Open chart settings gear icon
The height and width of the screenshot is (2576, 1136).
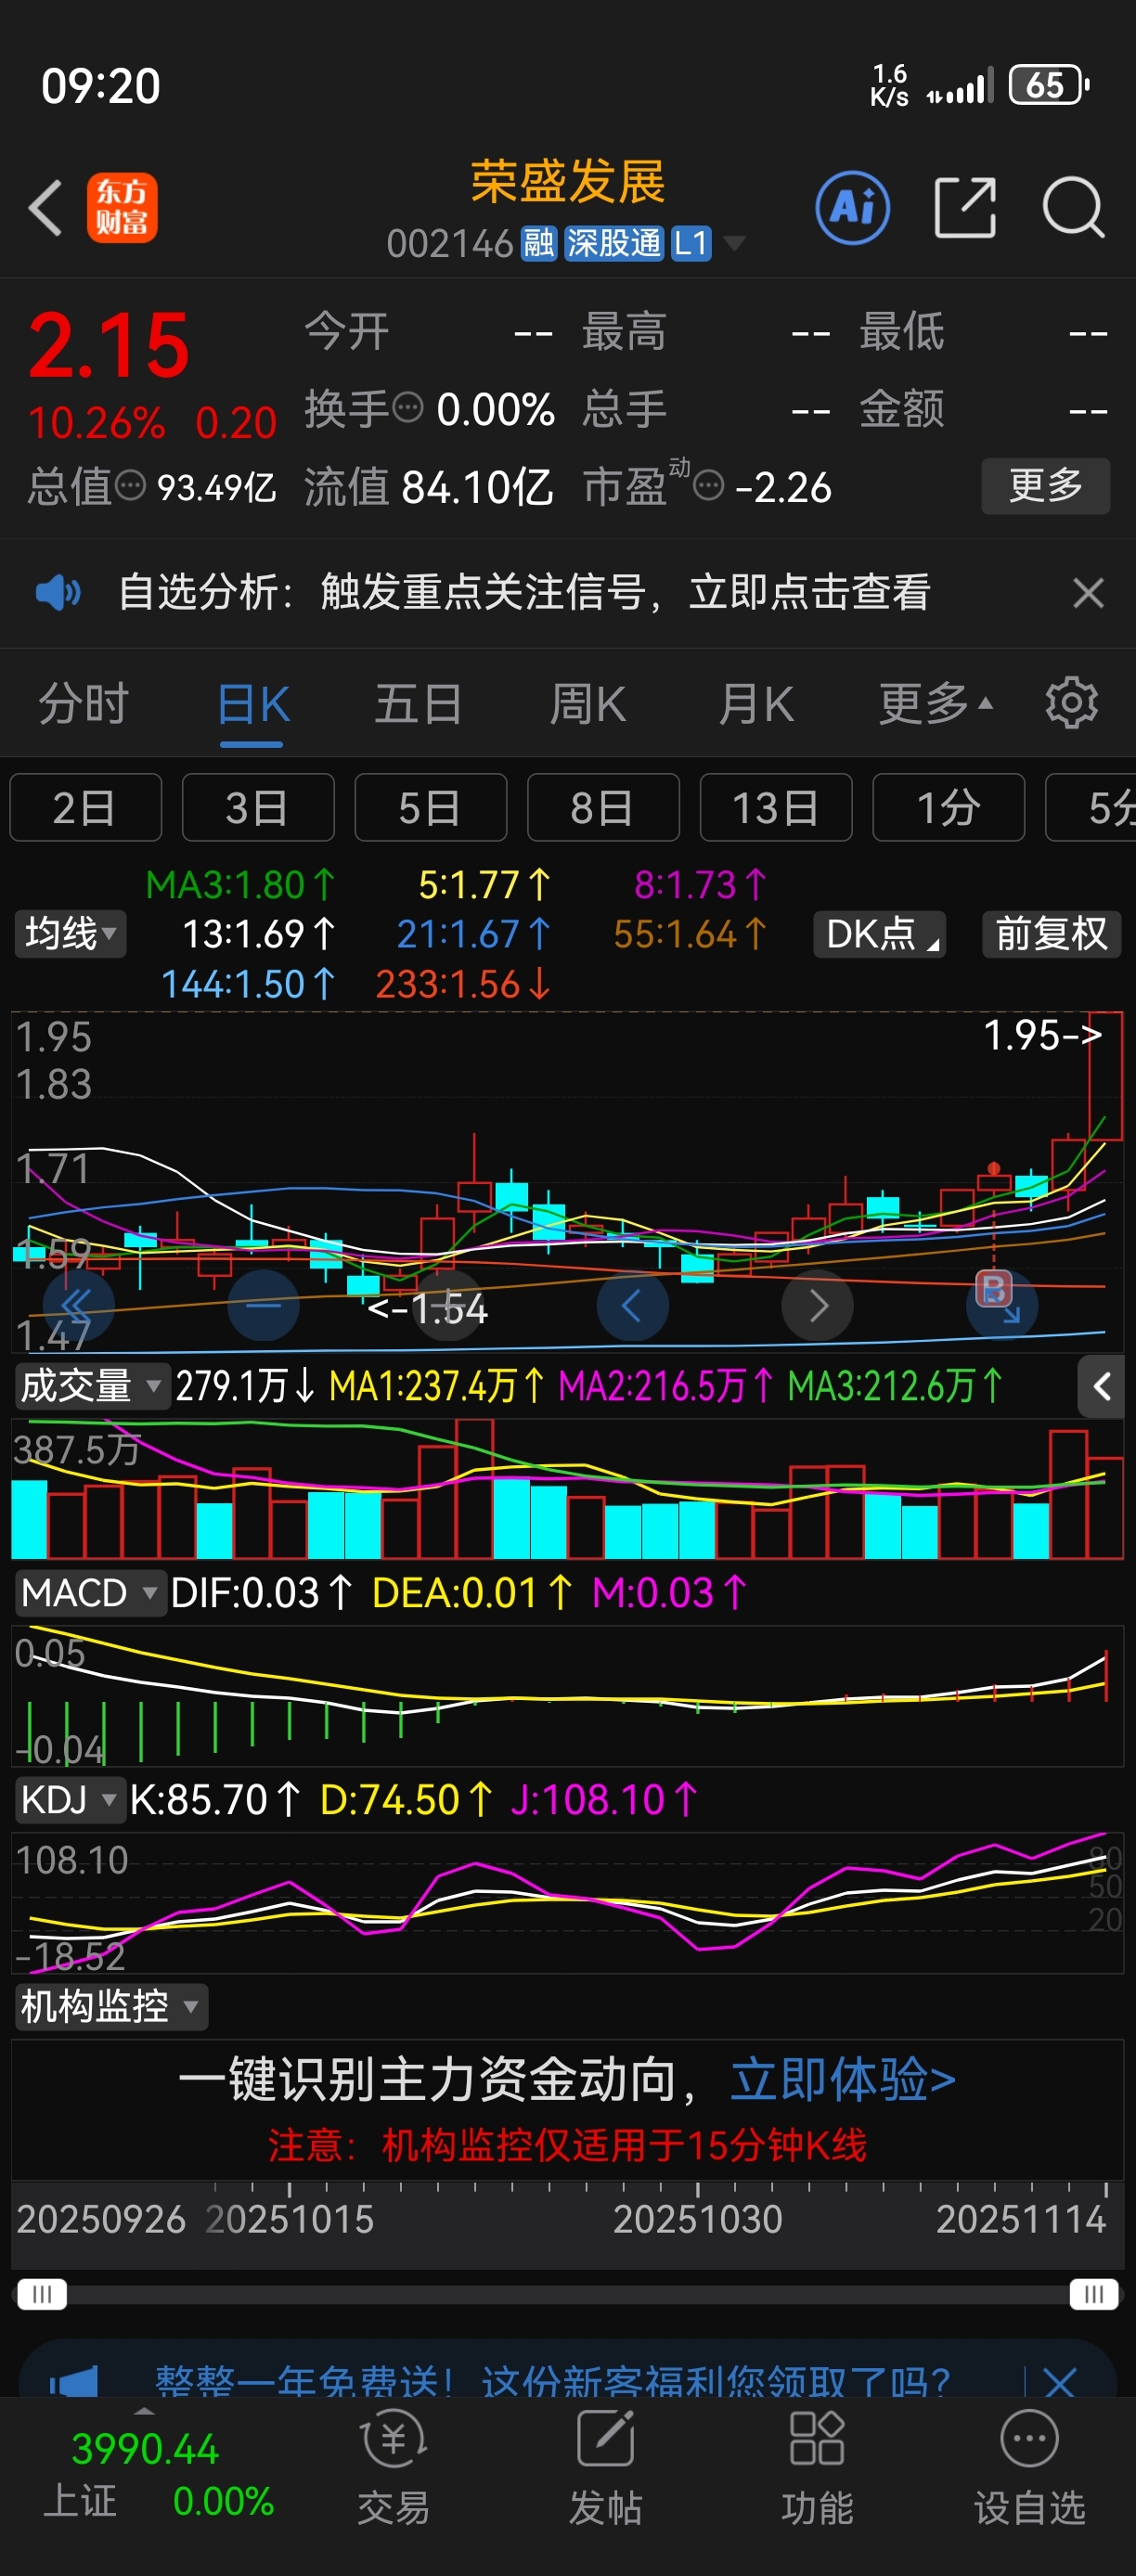click(x=1071, y=703)
